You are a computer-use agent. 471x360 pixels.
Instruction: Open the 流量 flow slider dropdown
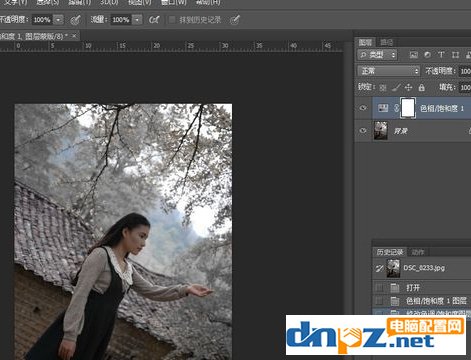click(x=137, y=20)
